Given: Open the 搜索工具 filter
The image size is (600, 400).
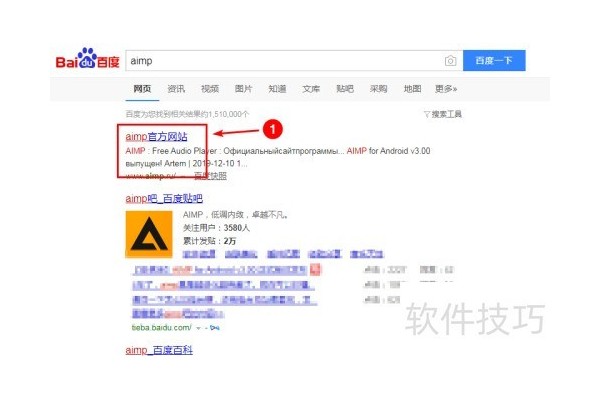Looking at the screenshot, I should pyautogui.click(x=443, y=114).
